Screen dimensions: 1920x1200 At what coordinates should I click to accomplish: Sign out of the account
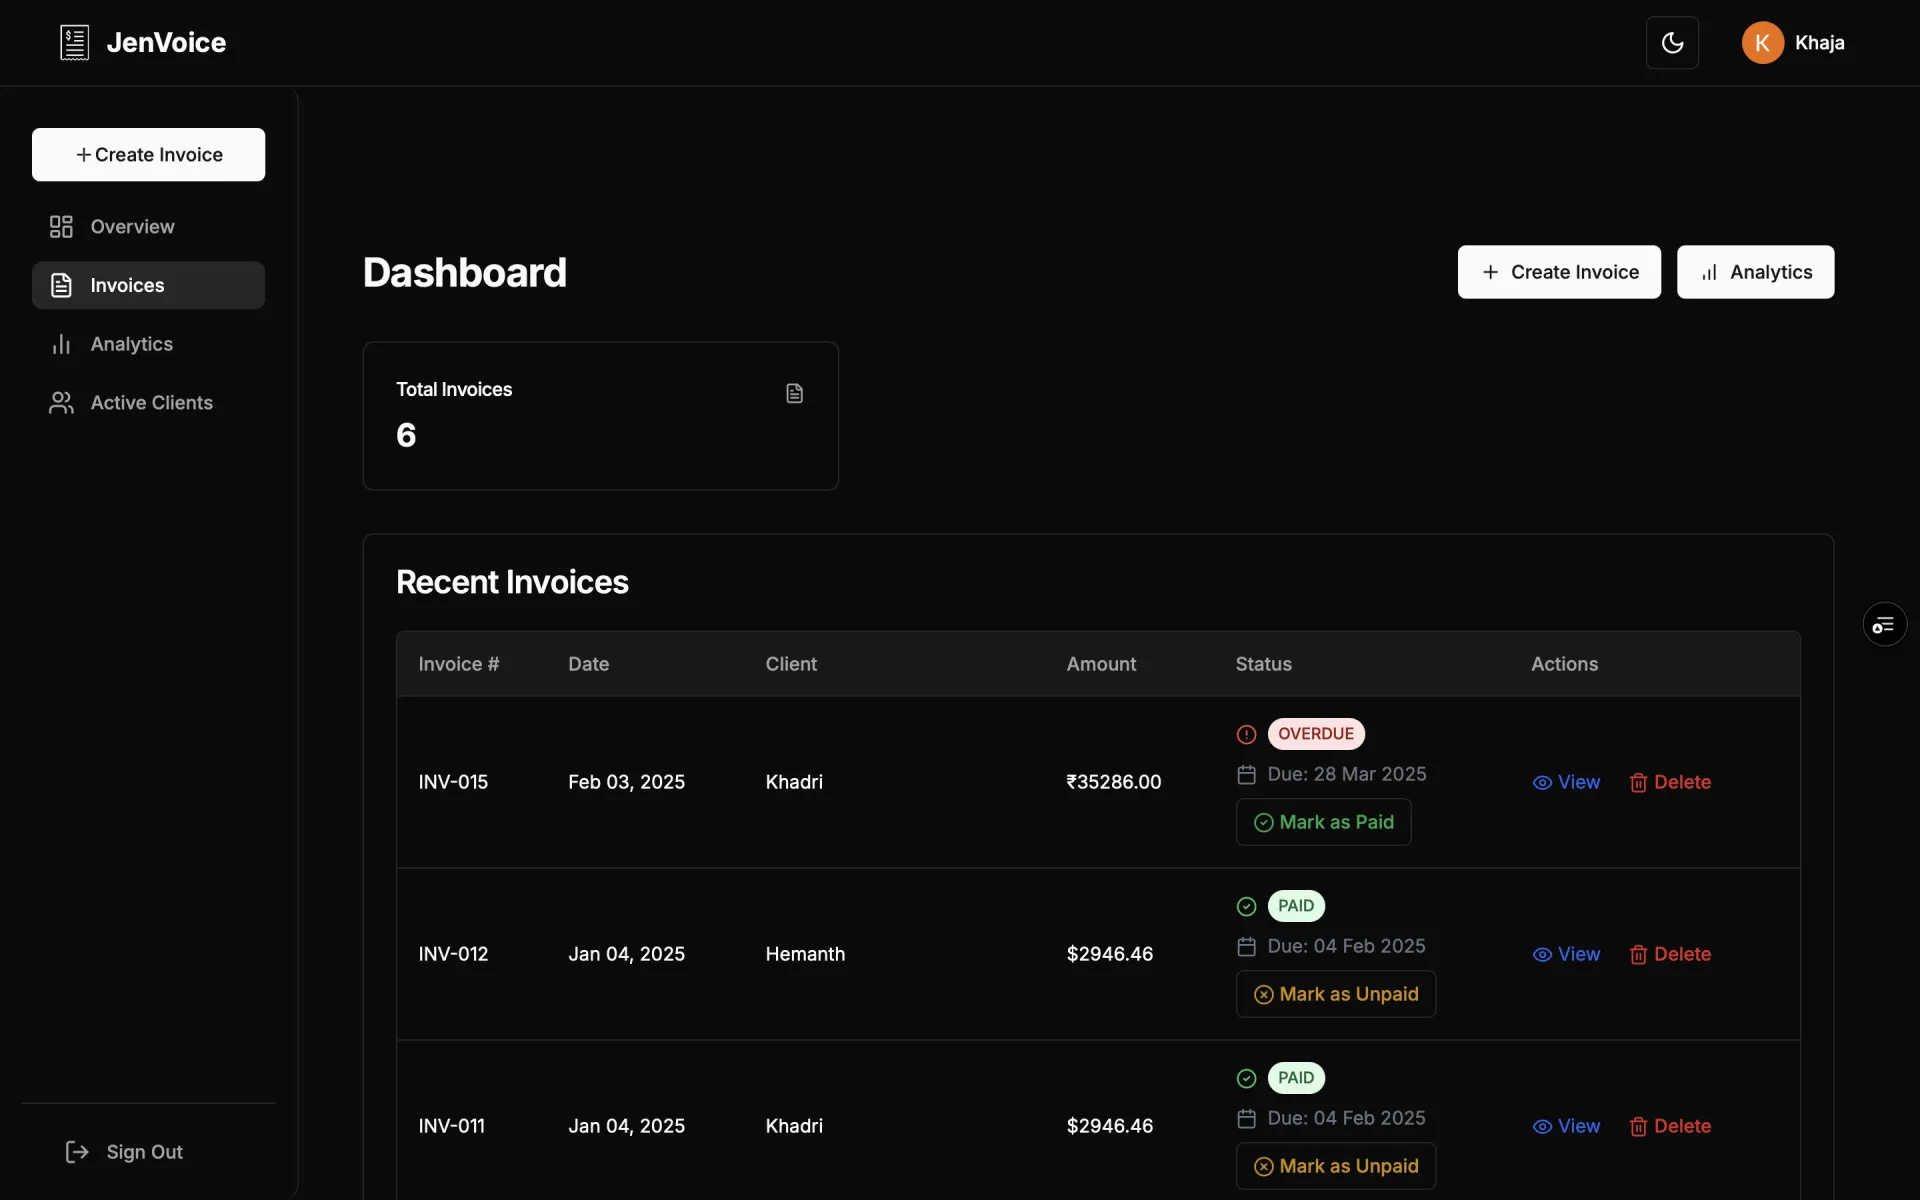point(125,1152)
